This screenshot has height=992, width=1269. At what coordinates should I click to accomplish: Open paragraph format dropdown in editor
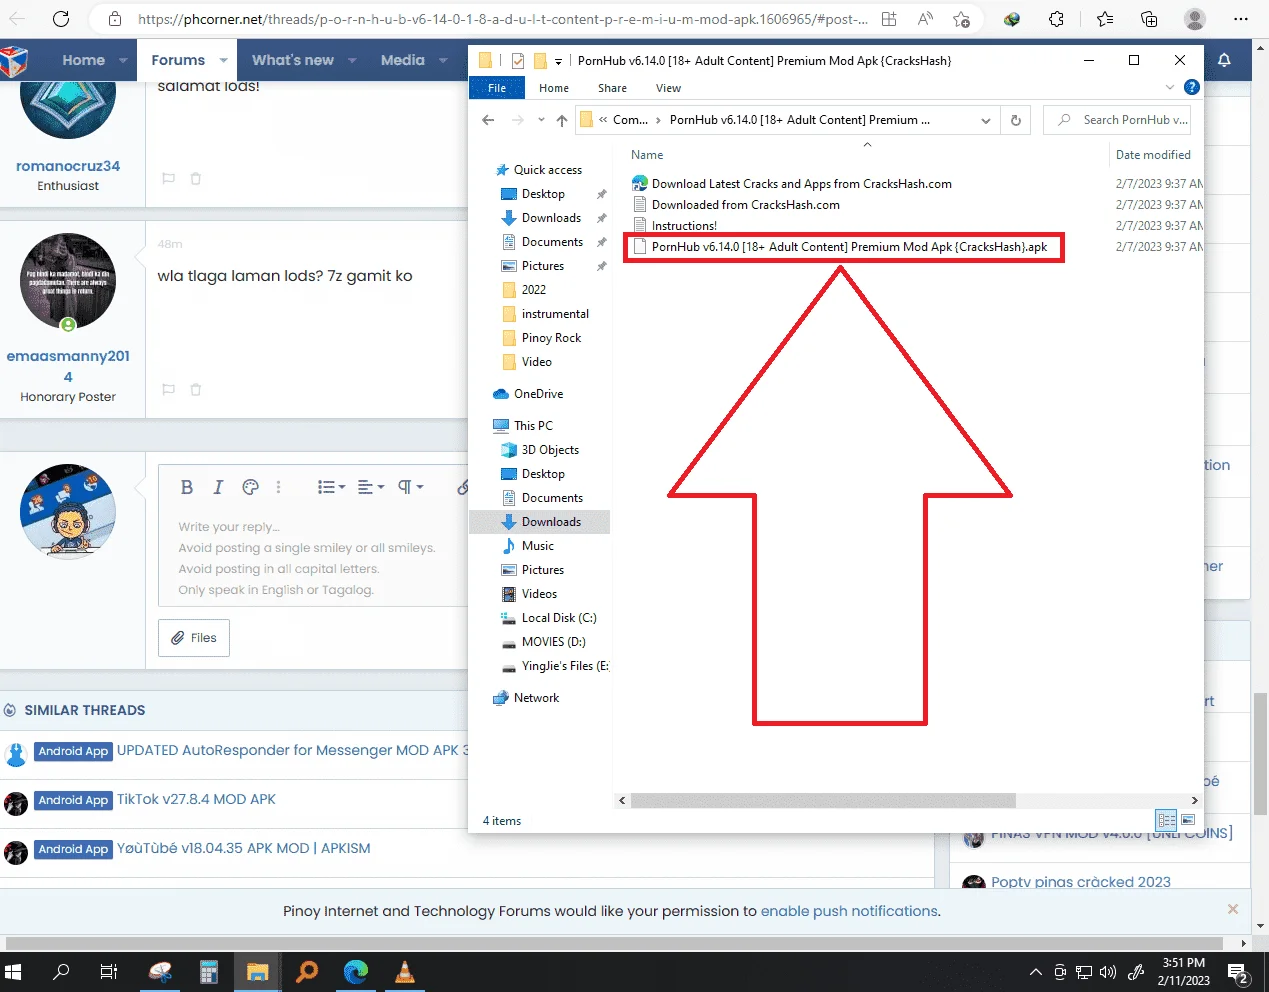(411, 487)
